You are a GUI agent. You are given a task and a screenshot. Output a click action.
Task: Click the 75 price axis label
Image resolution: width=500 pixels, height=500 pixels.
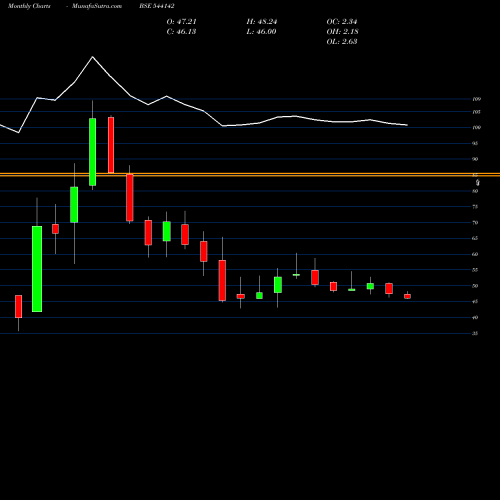pyautogui.click(x=475, y=207)
